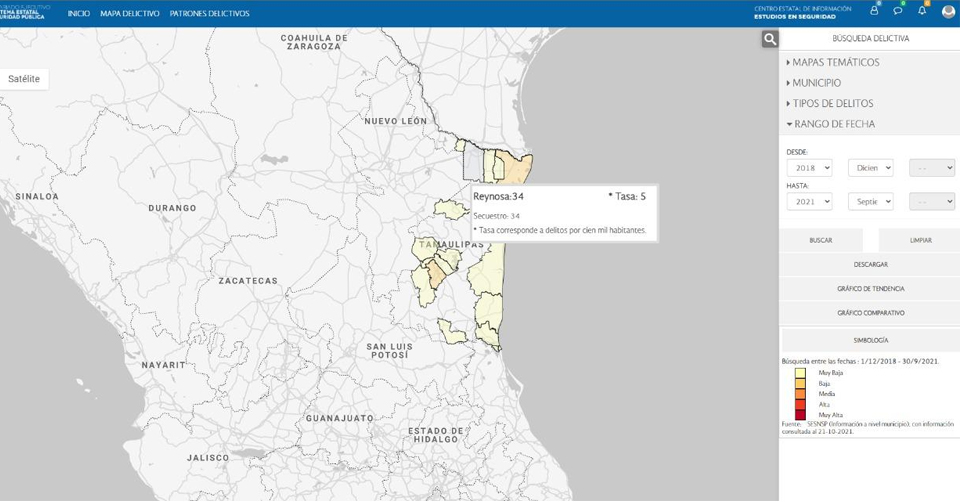Open the Hasta month dropdown showing Septiembre
960x502 pixels.
tap(870, 202)
